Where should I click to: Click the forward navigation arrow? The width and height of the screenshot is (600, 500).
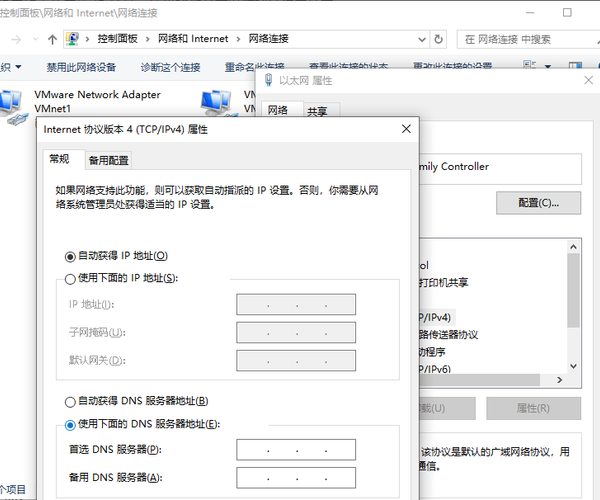16,39
